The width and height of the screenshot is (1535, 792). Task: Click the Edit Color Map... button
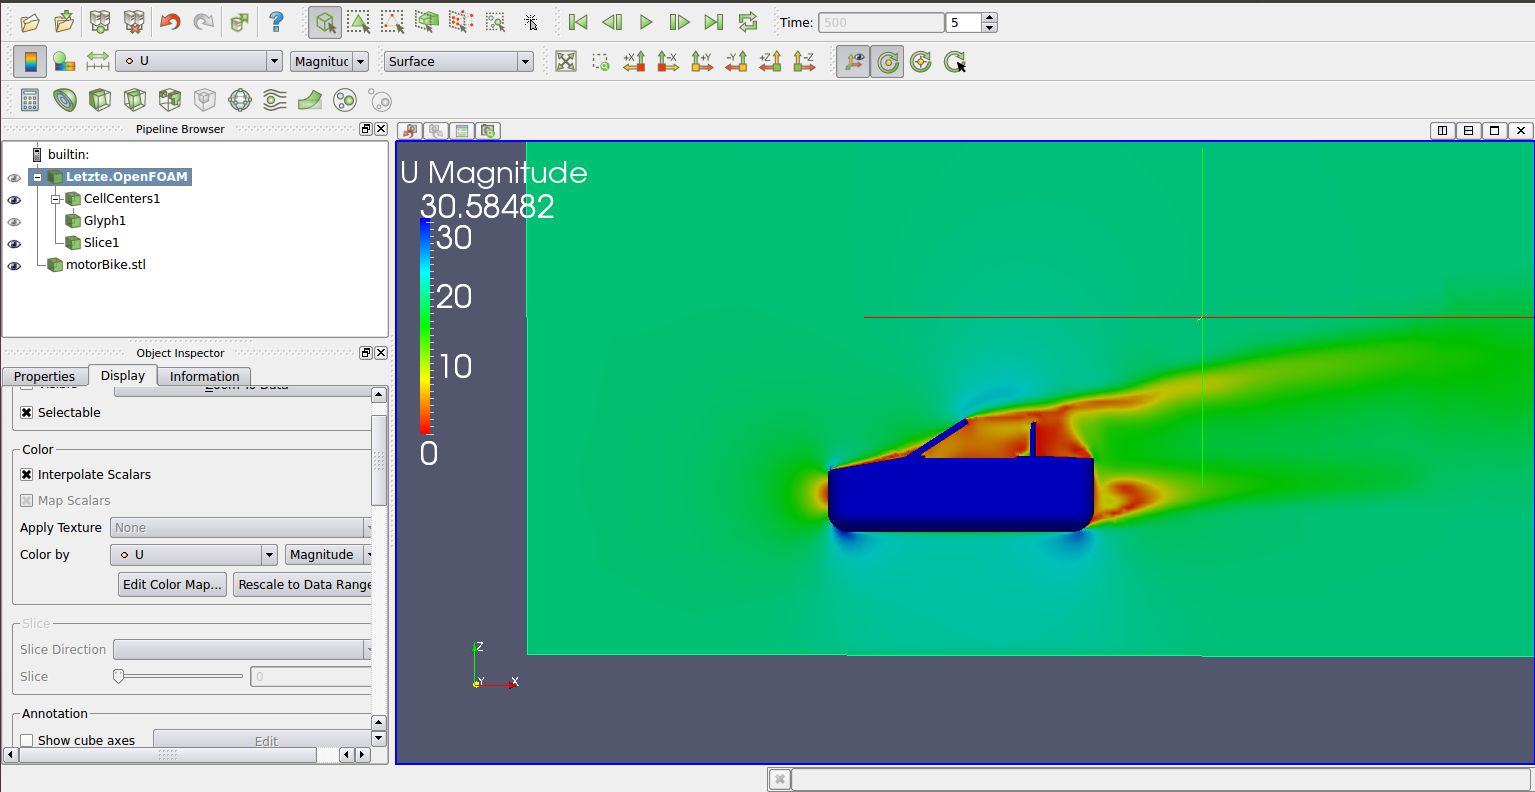tap(172, 585)
